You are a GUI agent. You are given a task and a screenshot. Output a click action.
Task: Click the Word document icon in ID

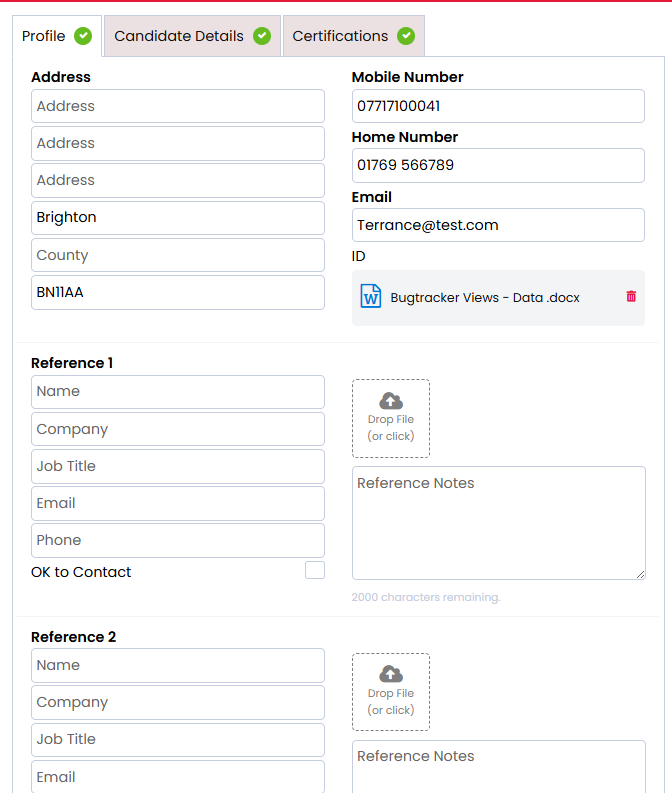(371, 297)
